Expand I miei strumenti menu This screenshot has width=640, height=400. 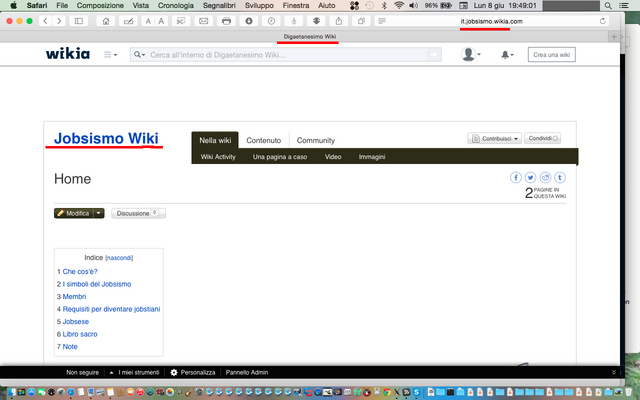[135, 372]
